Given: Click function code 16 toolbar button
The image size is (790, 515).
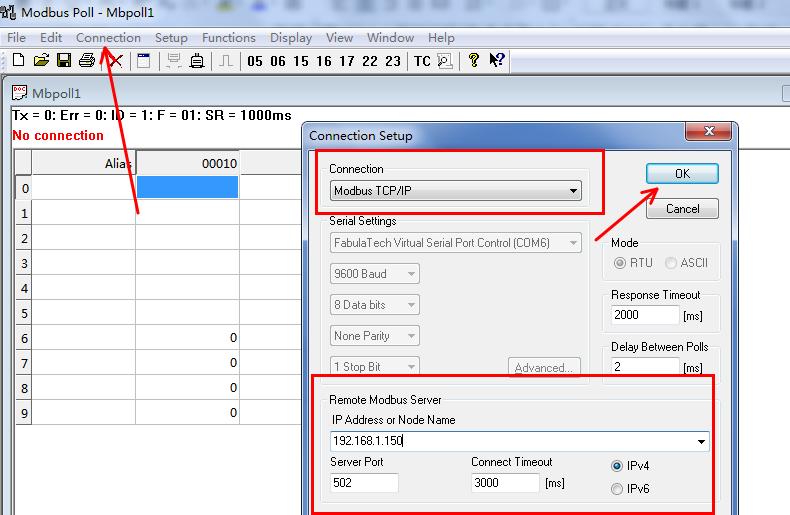Looking at the screenshot, I should coord(323,62).
